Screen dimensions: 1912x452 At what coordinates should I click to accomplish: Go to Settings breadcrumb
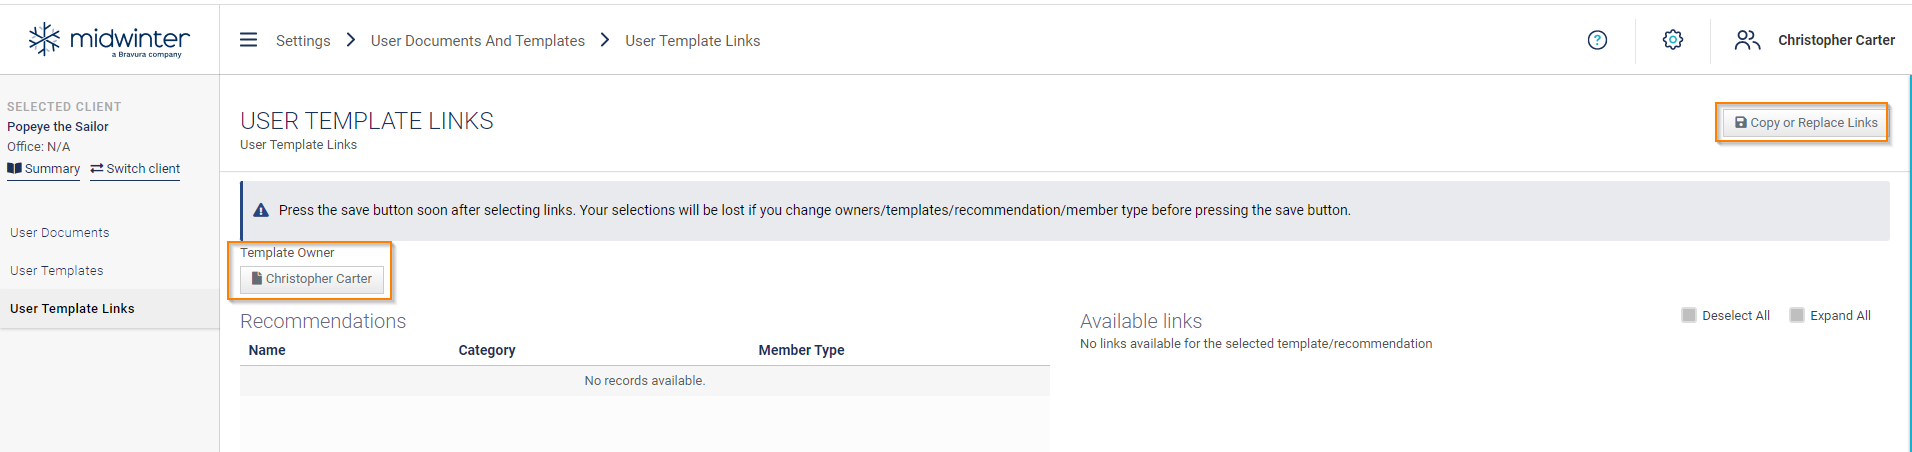[303, 41]
